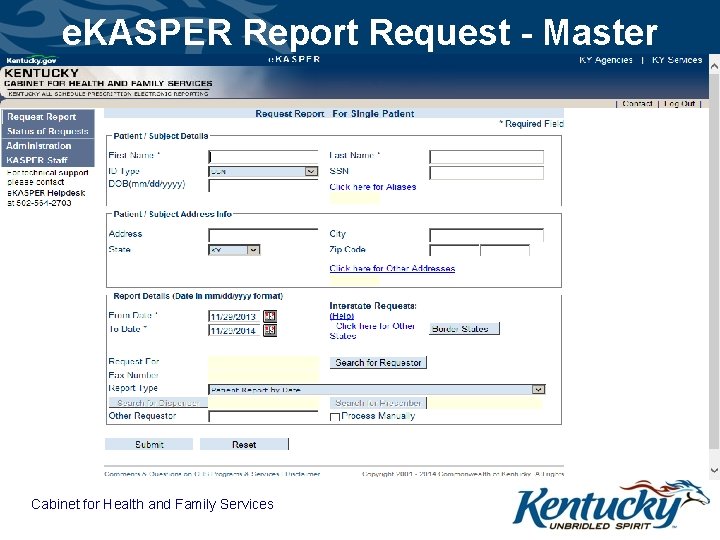Image resolution: width=720 pixels, height=540 pixels.
Task: Click the Border States button
Action: click(464, 329)
